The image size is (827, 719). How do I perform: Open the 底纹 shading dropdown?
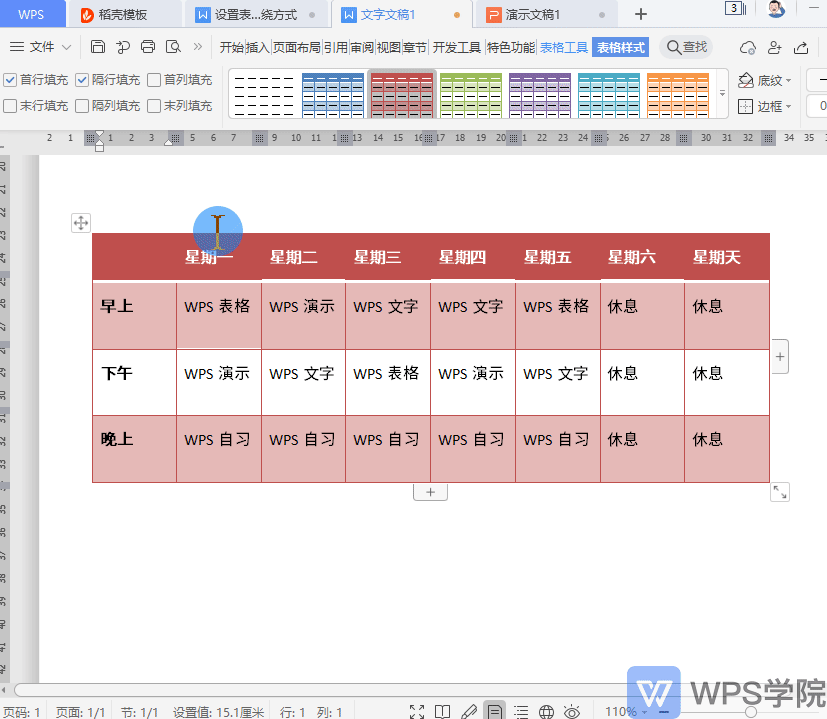pos(765,80)
